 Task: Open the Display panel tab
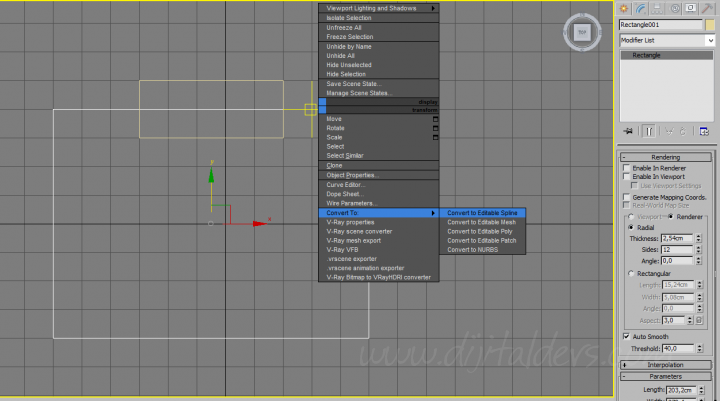pos(692,8)
